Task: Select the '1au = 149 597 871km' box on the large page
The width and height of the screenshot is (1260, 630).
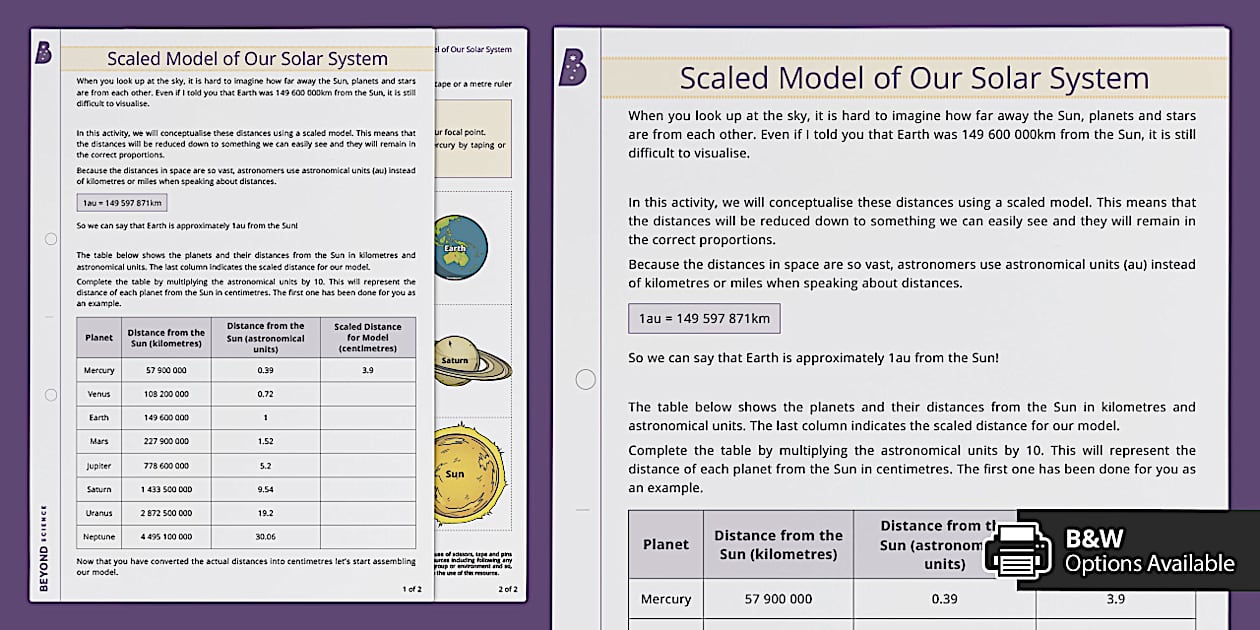Action: (704, 319)
